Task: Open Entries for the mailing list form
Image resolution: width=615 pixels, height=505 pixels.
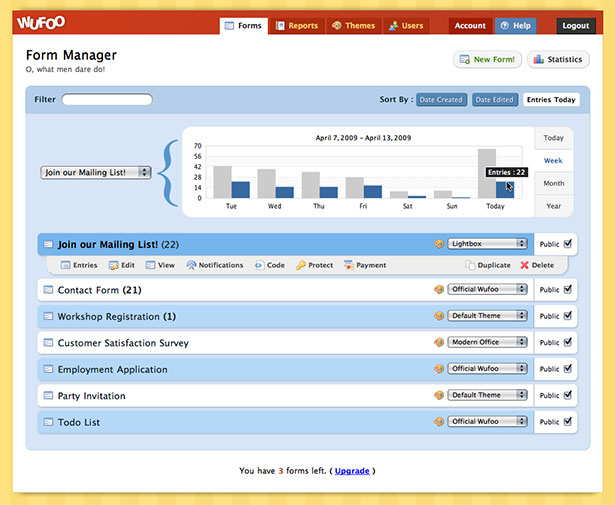Action: 79,265
